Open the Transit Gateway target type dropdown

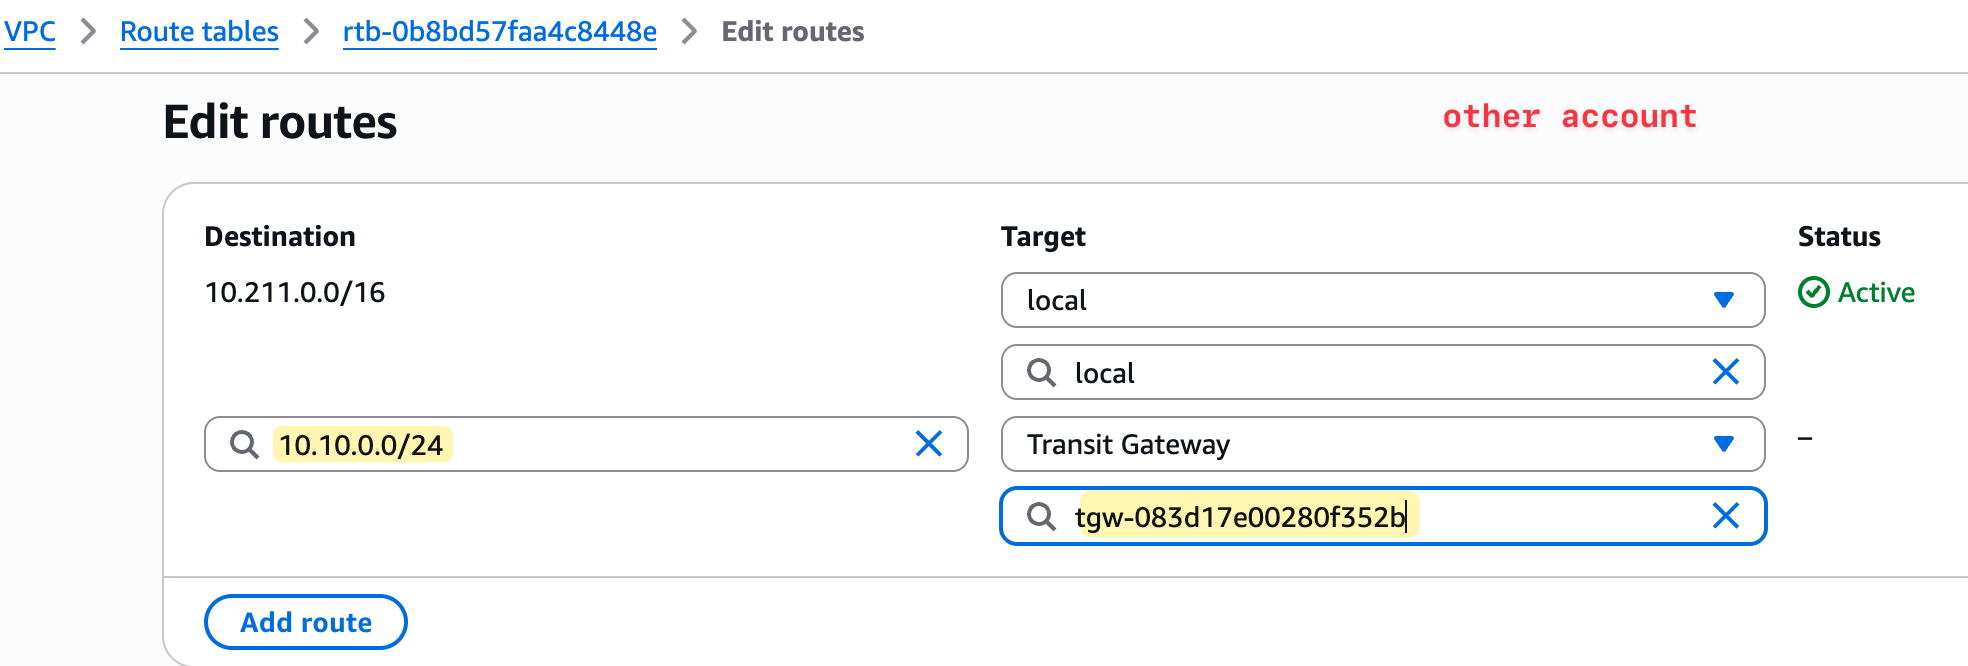[x=1383, y=444]
